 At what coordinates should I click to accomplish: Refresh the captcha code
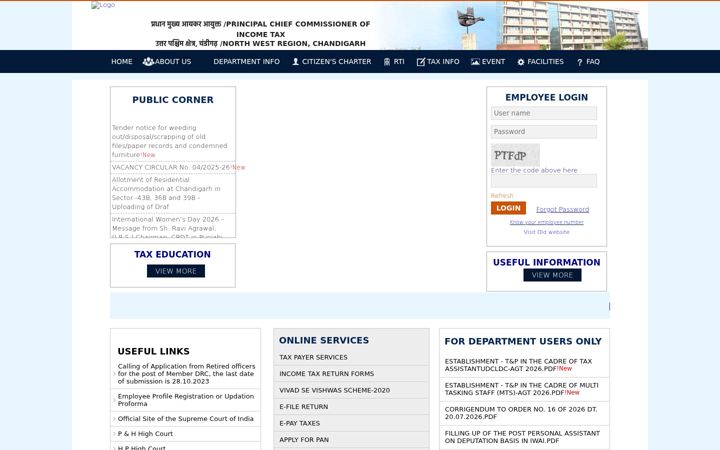point(502,196)
